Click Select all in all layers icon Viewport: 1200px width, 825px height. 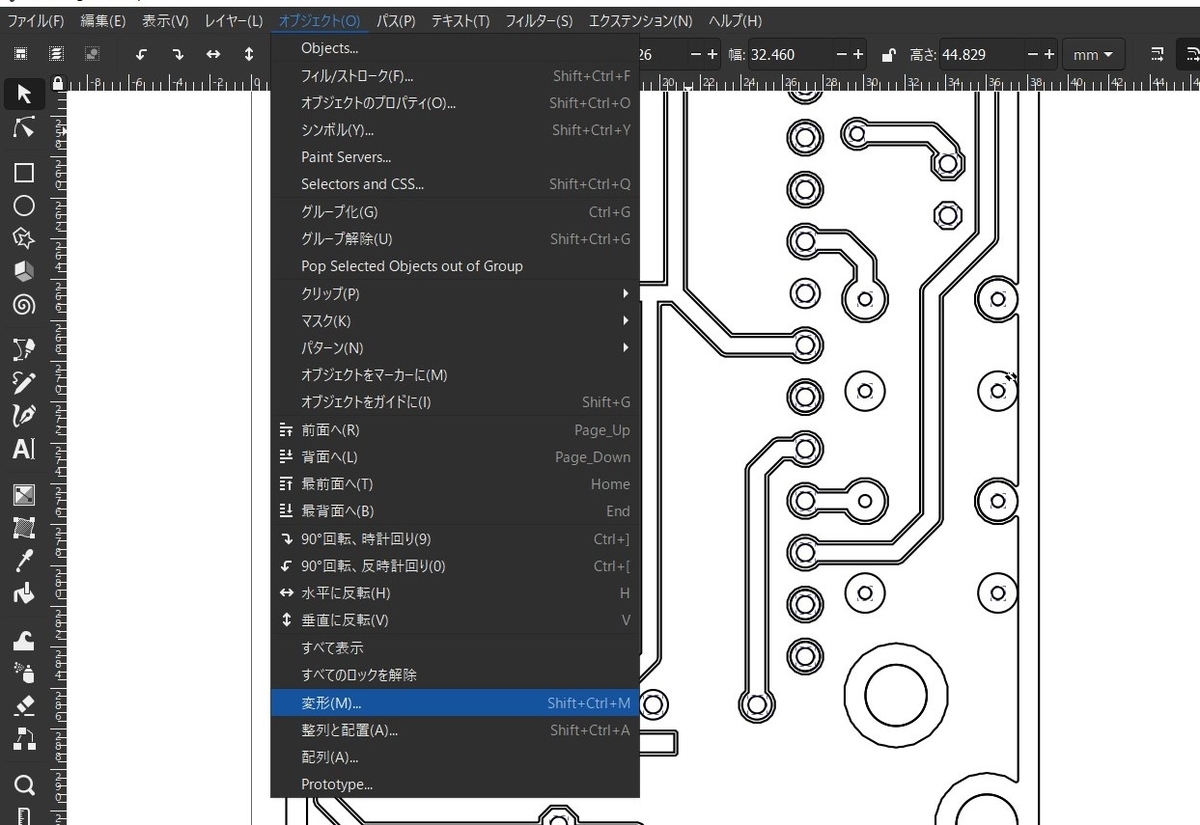click(57, 54)
